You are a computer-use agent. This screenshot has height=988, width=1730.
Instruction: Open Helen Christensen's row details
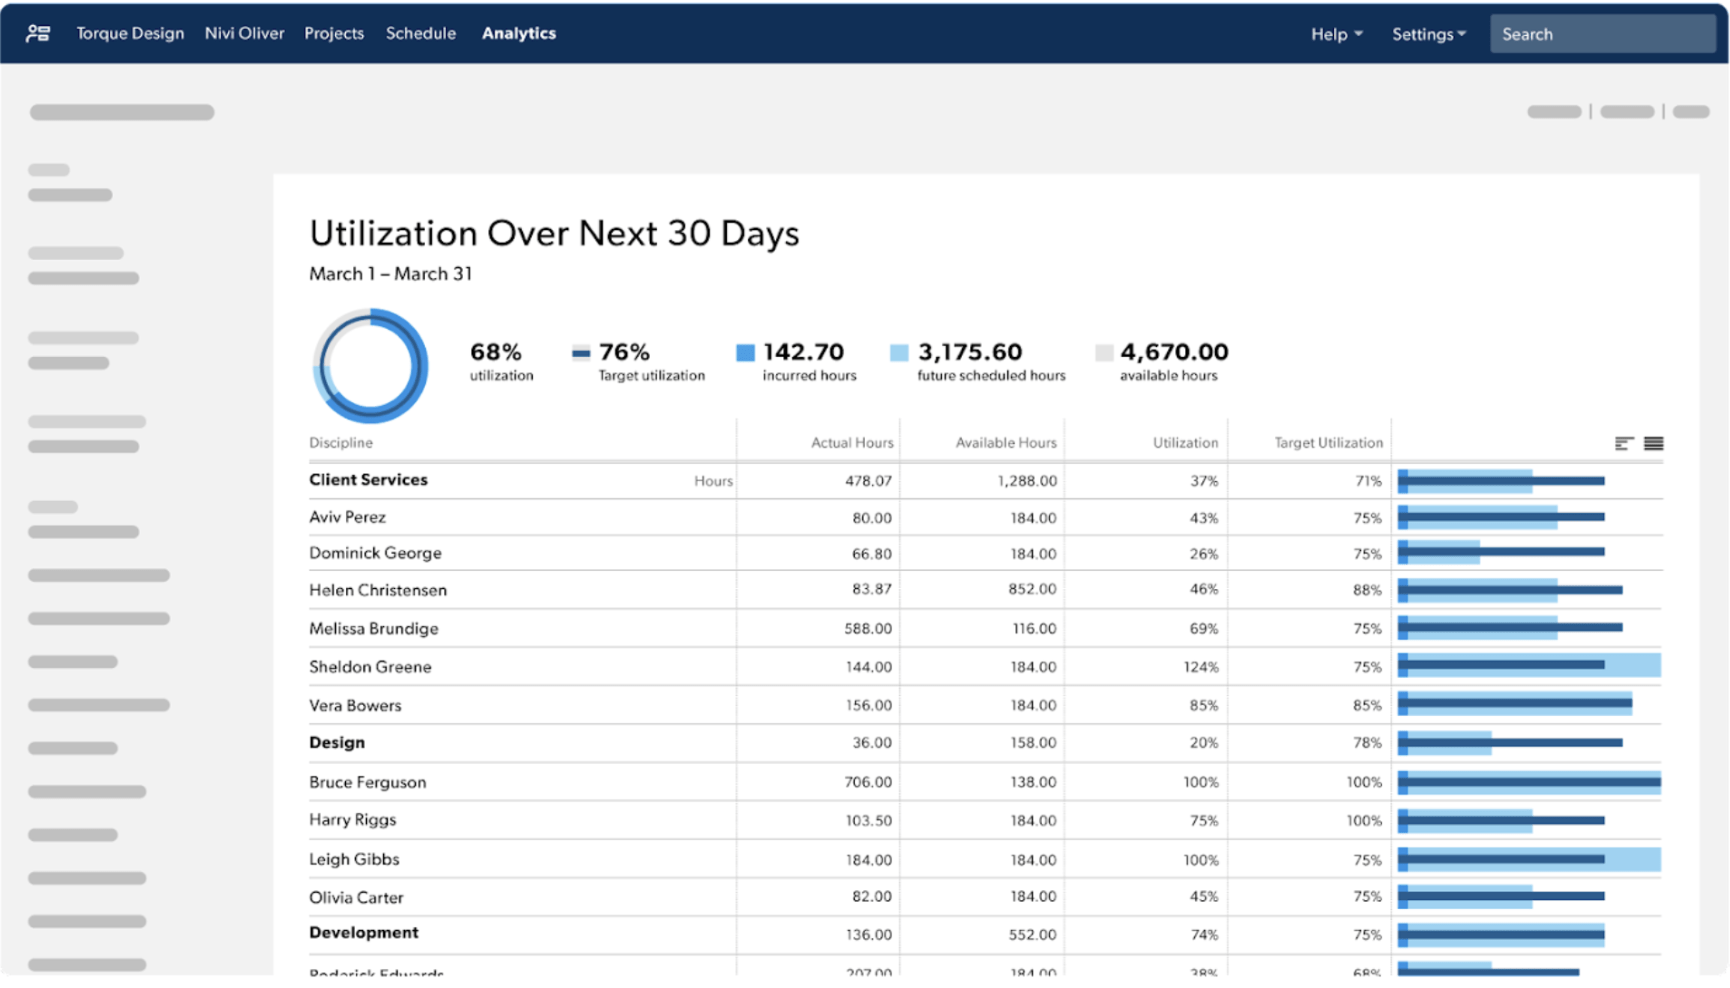click(378, 590)
